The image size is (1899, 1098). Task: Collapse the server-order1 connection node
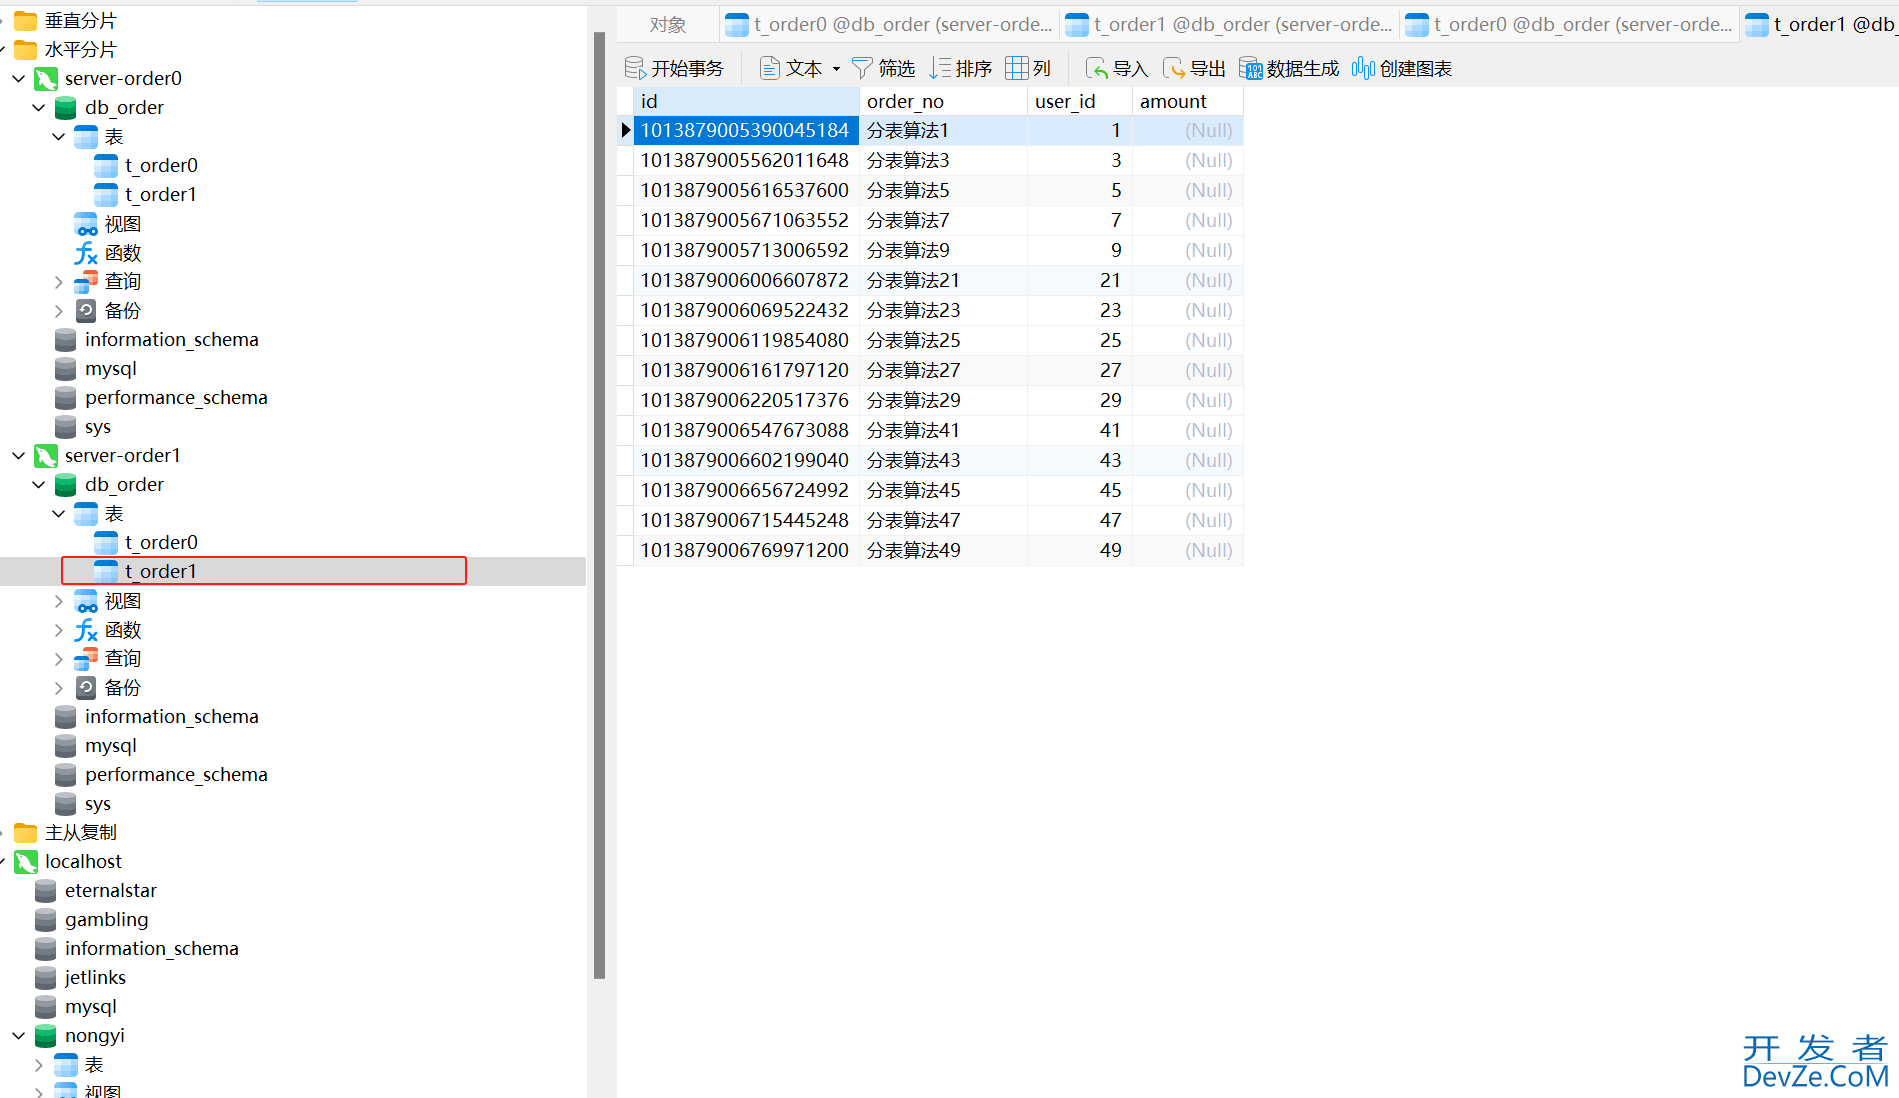click(x=18, y=455)
